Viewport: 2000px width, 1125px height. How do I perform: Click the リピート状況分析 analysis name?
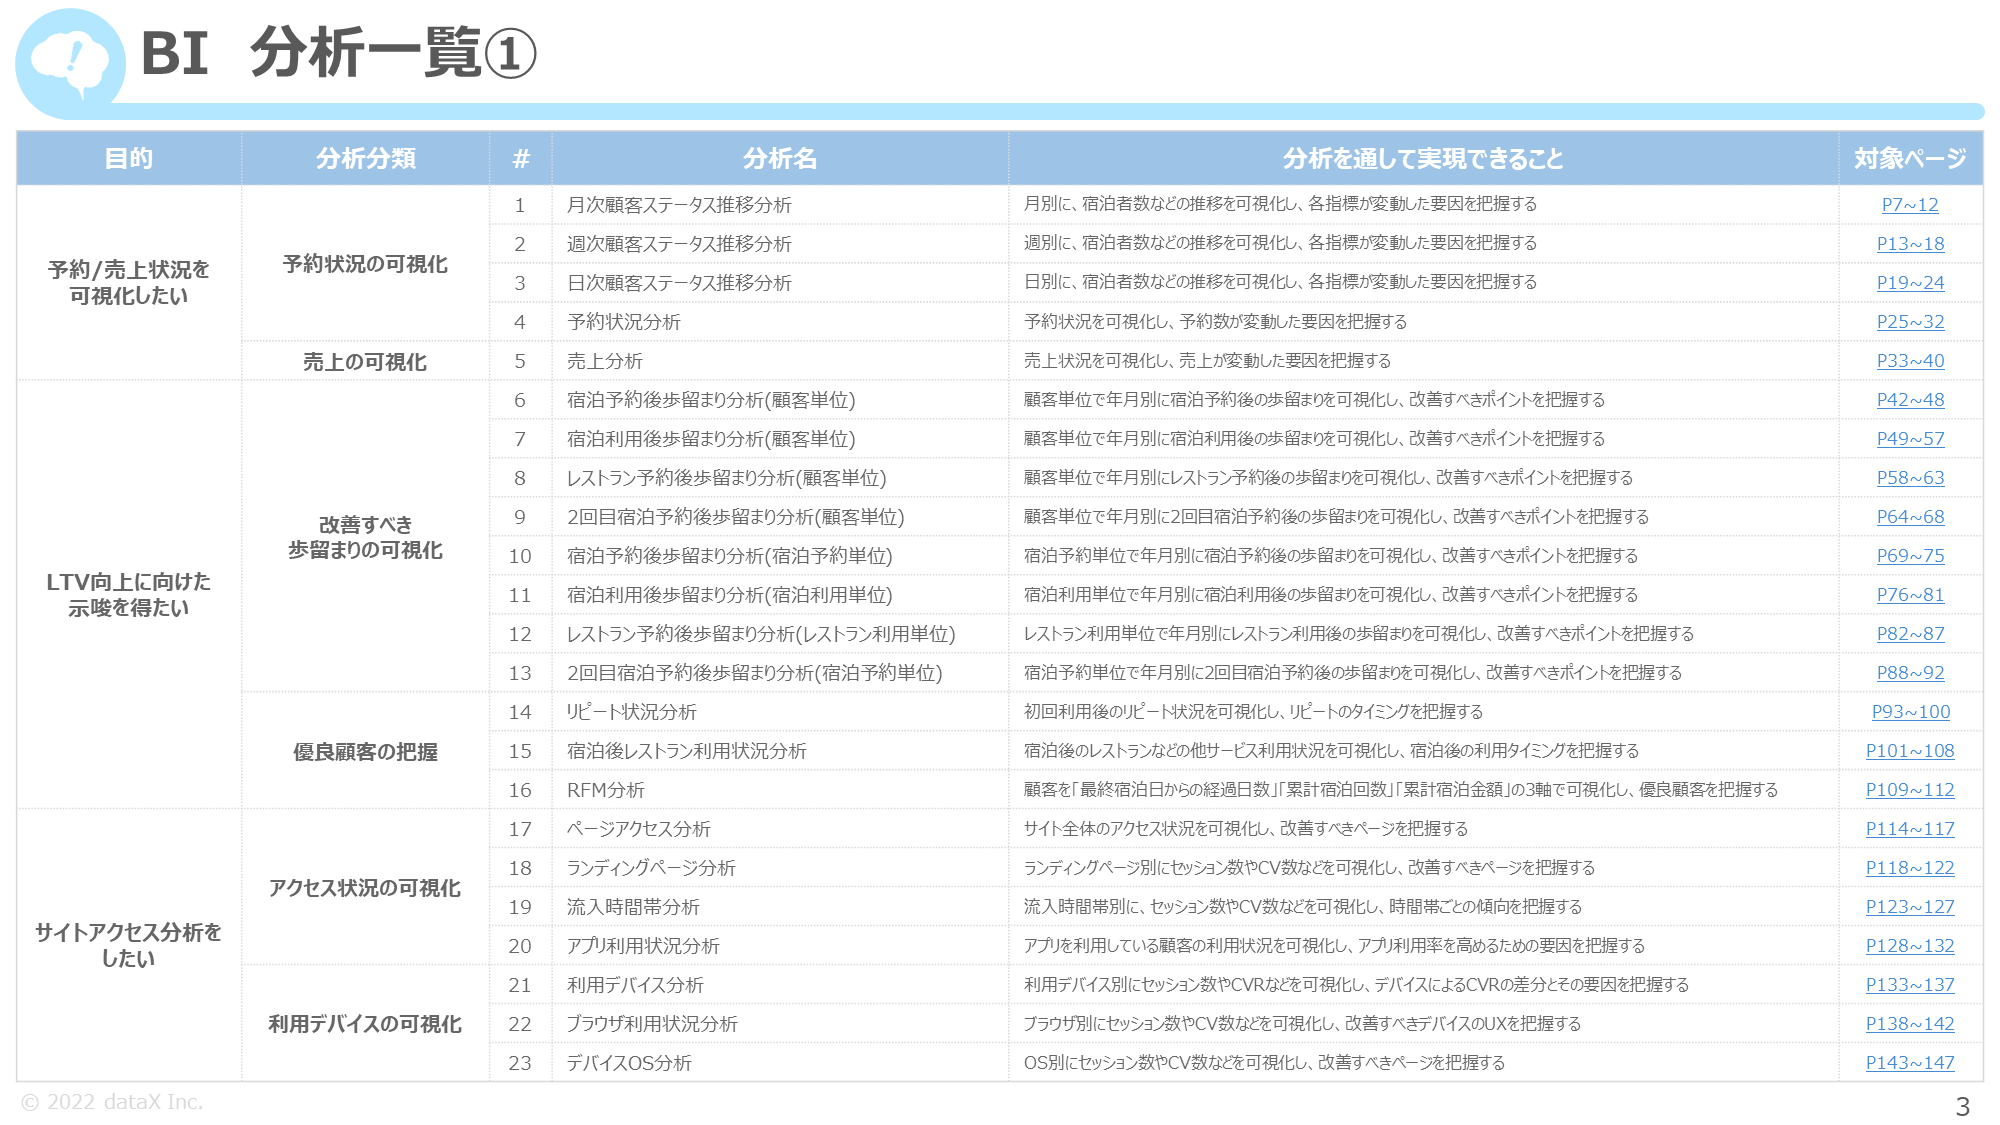632,712
